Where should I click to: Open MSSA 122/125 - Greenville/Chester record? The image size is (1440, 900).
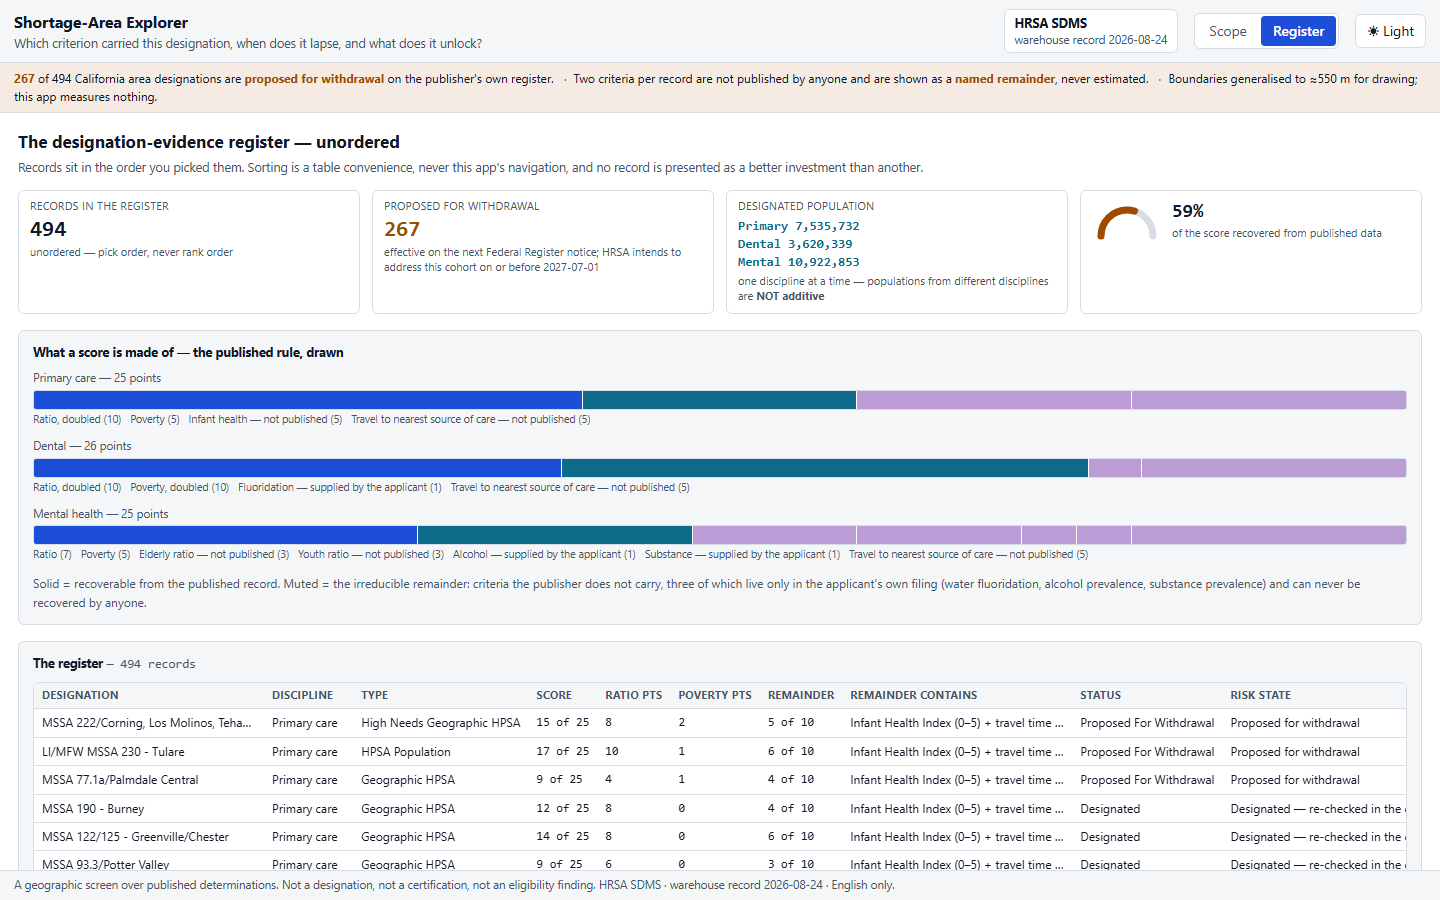pos(720,837)
